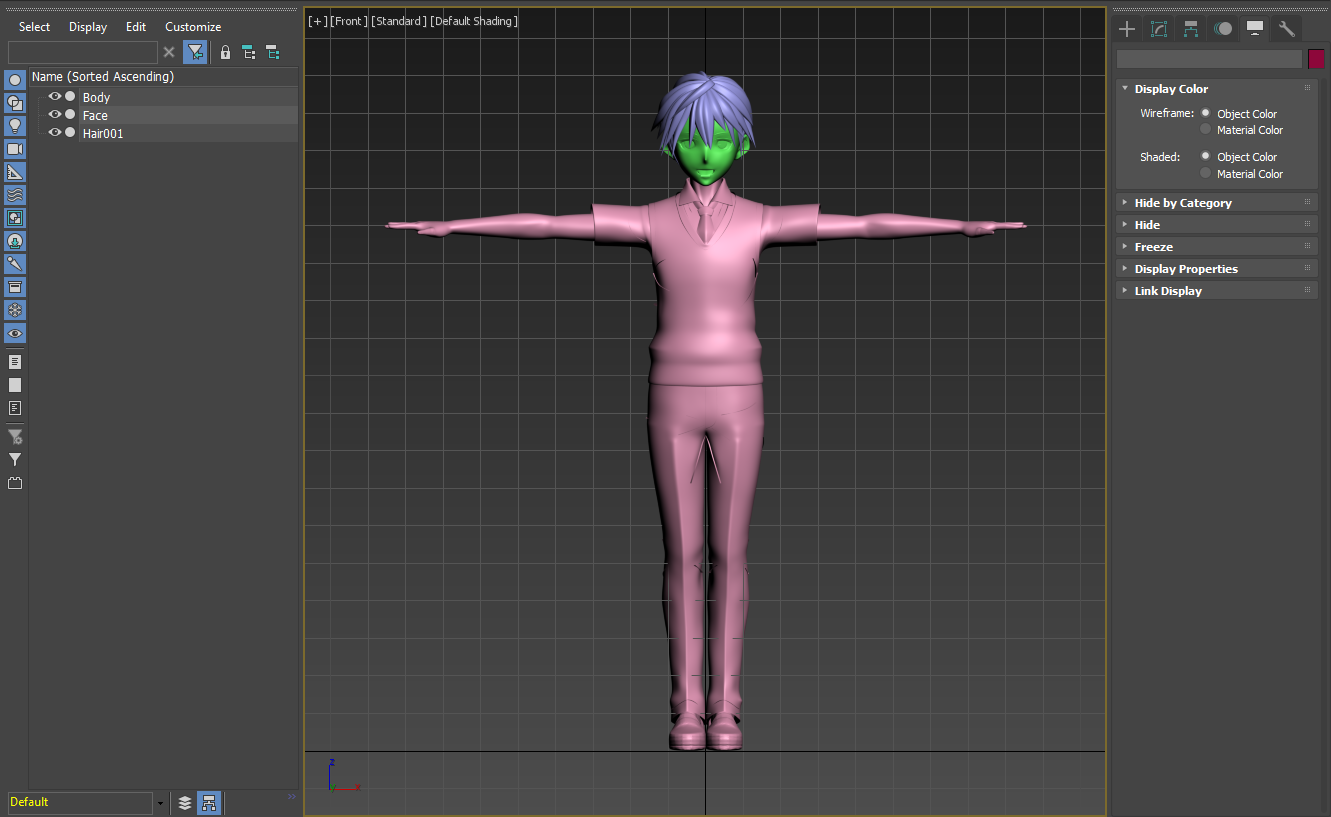Click the lock cell edit icon
Screen dimensions: 1331x817
tap(225, 52)
